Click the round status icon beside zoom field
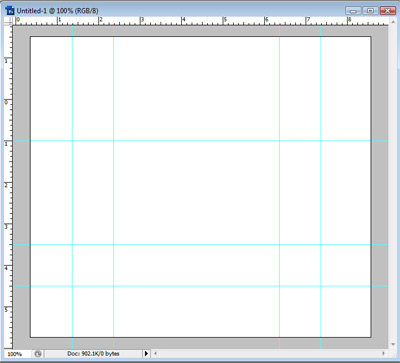400x363 pixels. [38, 354]
